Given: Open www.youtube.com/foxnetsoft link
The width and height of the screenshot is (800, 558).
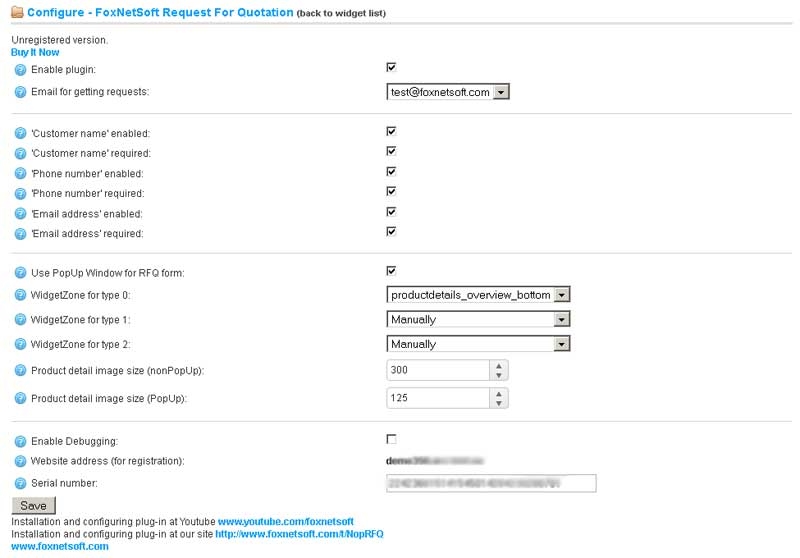Looking at the screenshot, I should coord(286,522).
